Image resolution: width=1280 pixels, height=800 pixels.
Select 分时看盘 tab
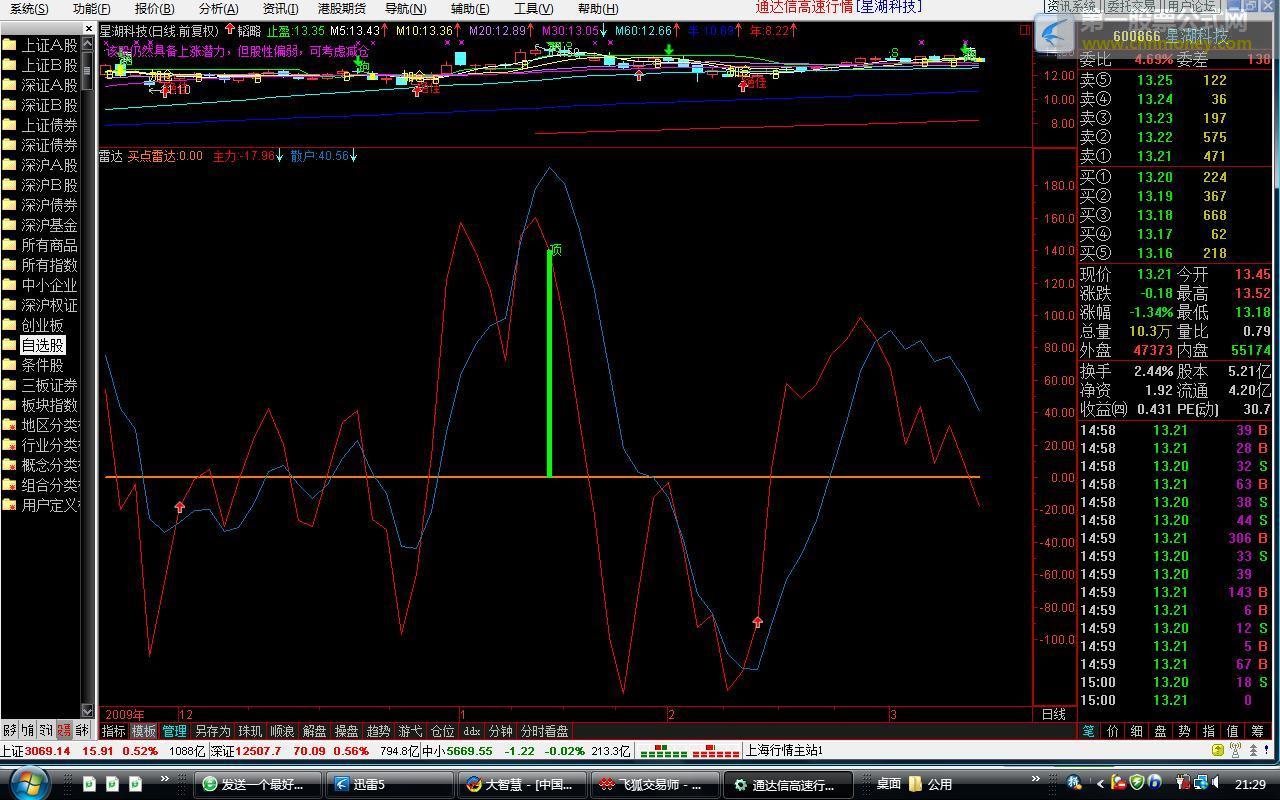(x=545, y=731)
